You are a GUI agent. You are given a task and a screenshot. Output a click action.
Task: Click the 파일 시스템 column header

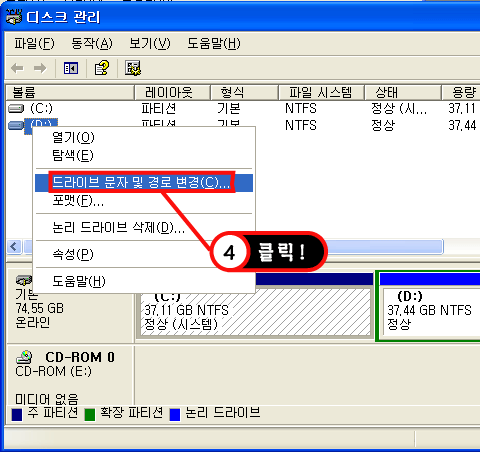click(321, 92)
